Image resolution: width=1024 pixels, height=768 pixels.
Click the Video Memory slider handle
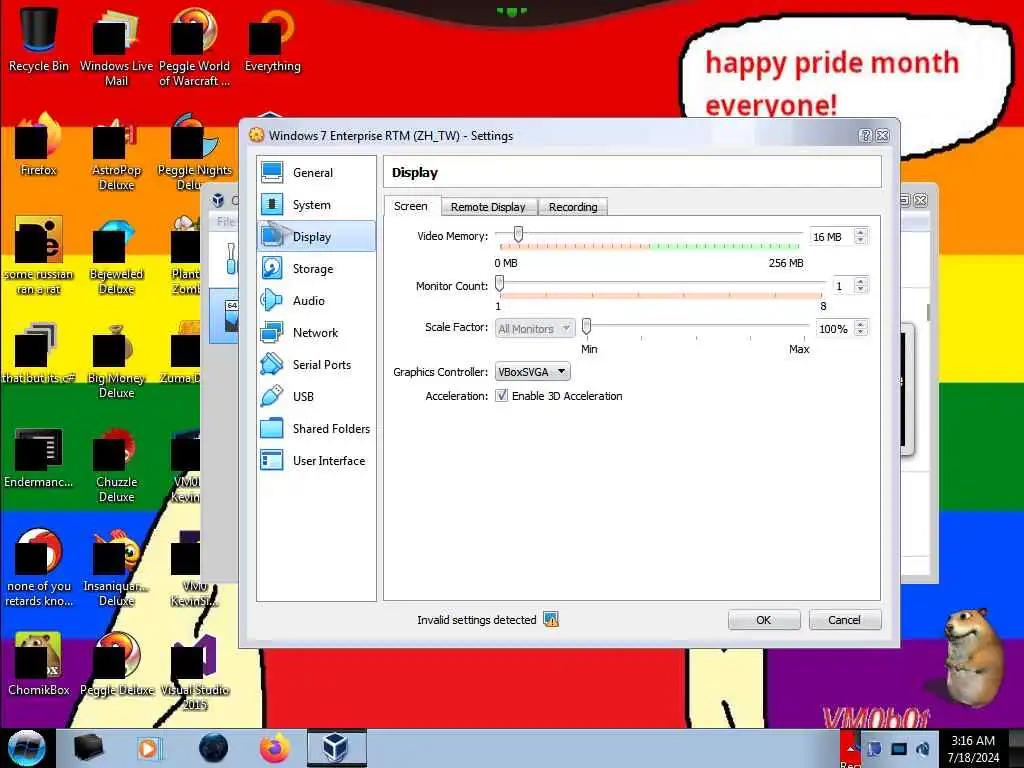coord(518,234)
